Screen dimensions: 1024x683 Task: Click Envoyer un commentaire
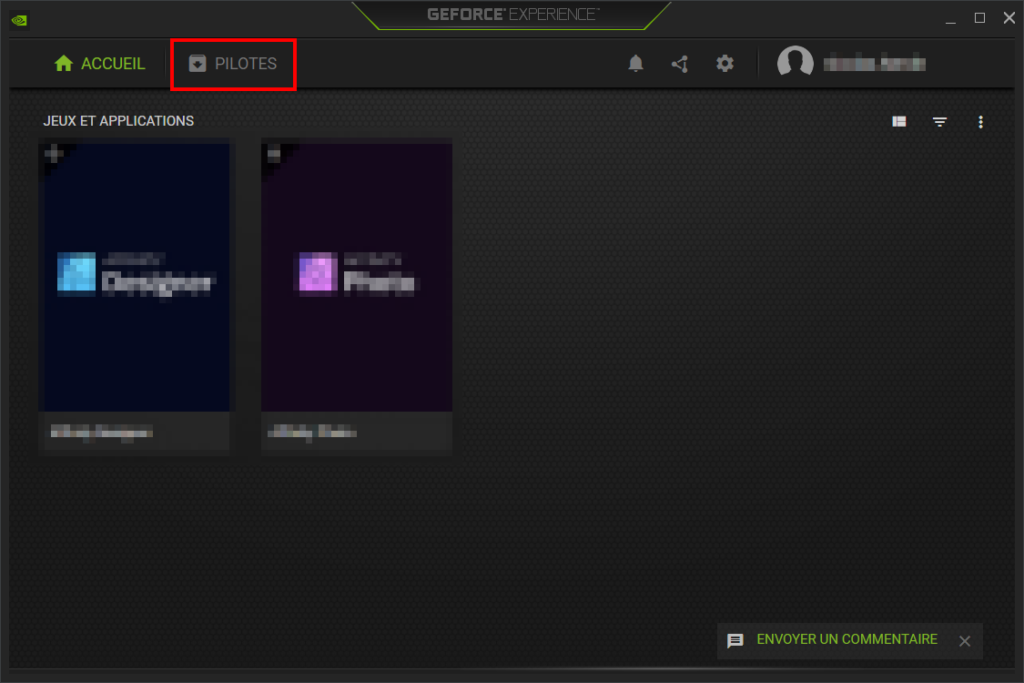pyautogui.click(x=846, y=639)
